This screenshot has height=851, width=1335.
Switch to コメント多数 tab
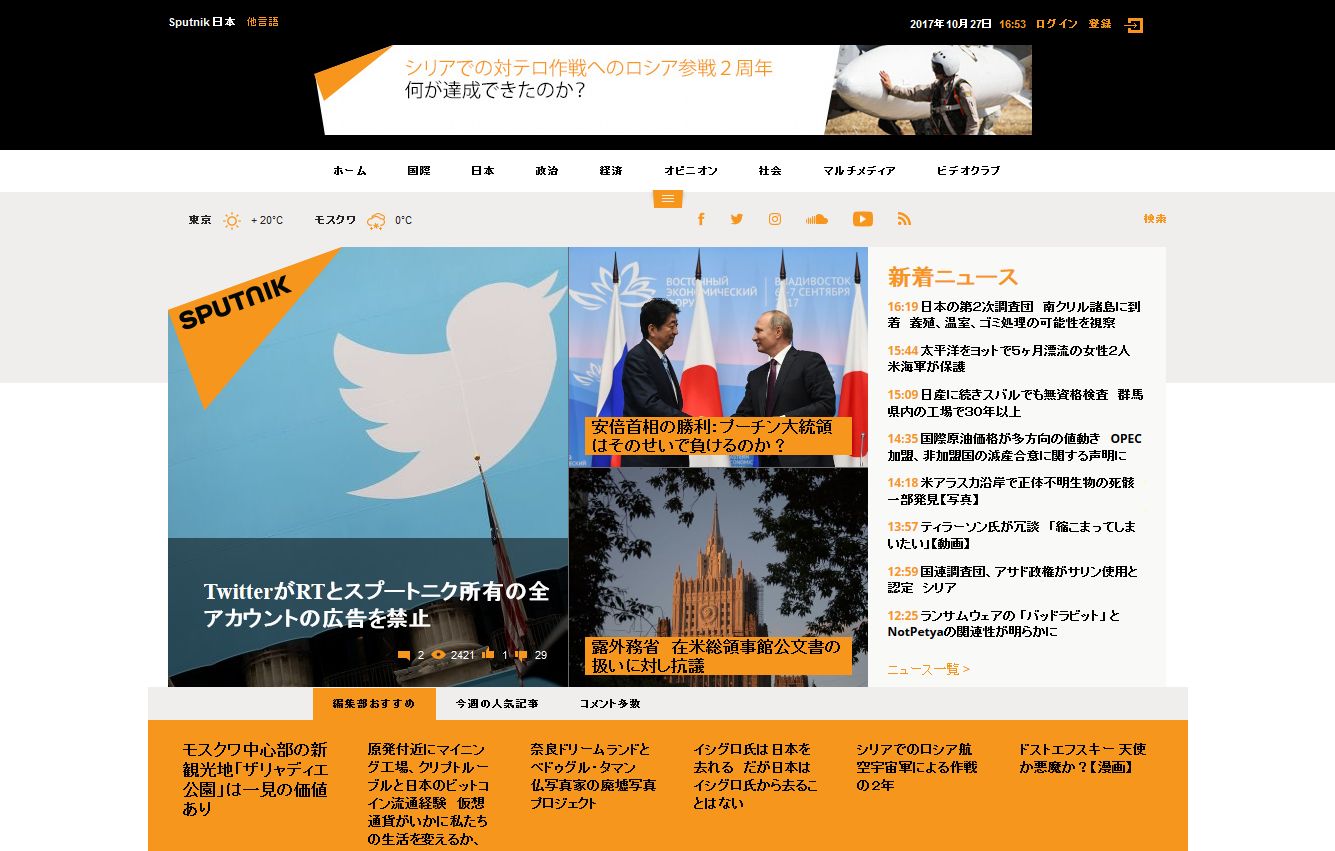coord(610,704)
